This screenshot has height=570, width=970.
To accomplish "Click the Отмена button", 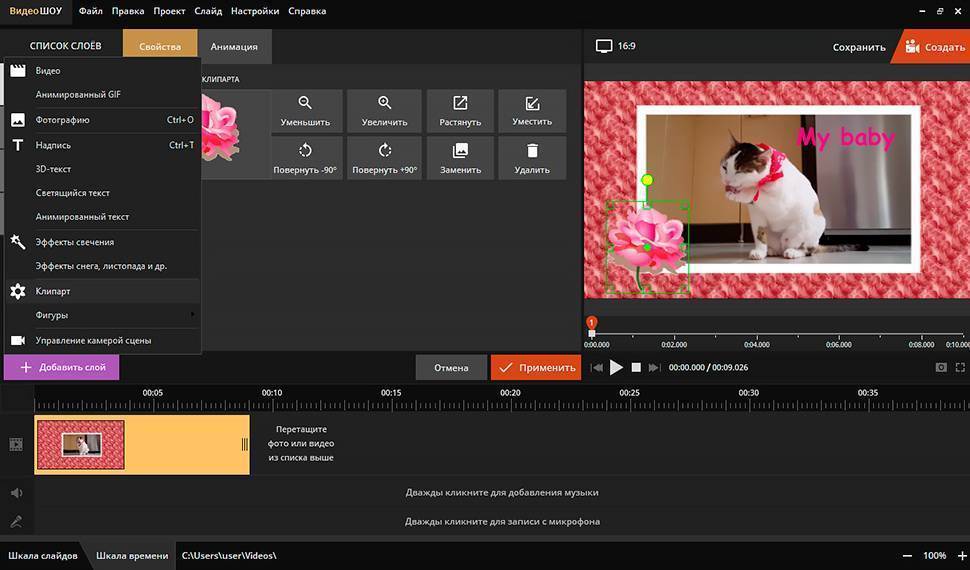I will [x=451, y=367].
